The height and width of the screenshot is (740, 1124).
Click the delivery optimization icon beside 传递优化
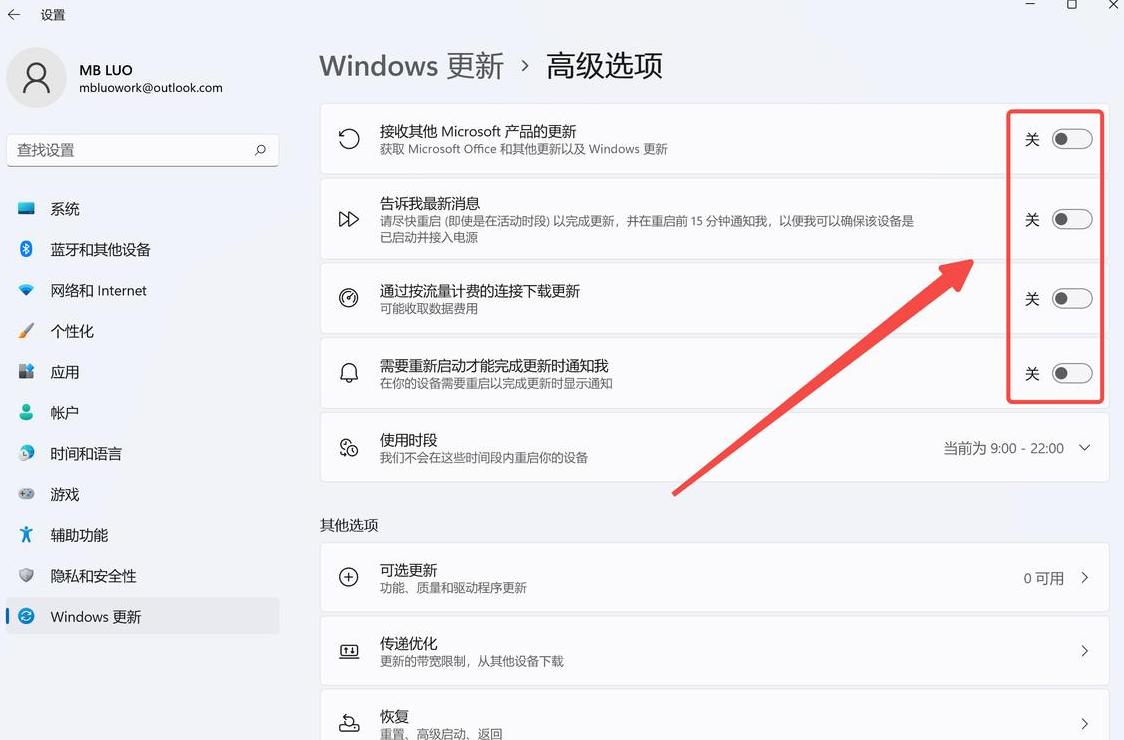tap(349, 651)
